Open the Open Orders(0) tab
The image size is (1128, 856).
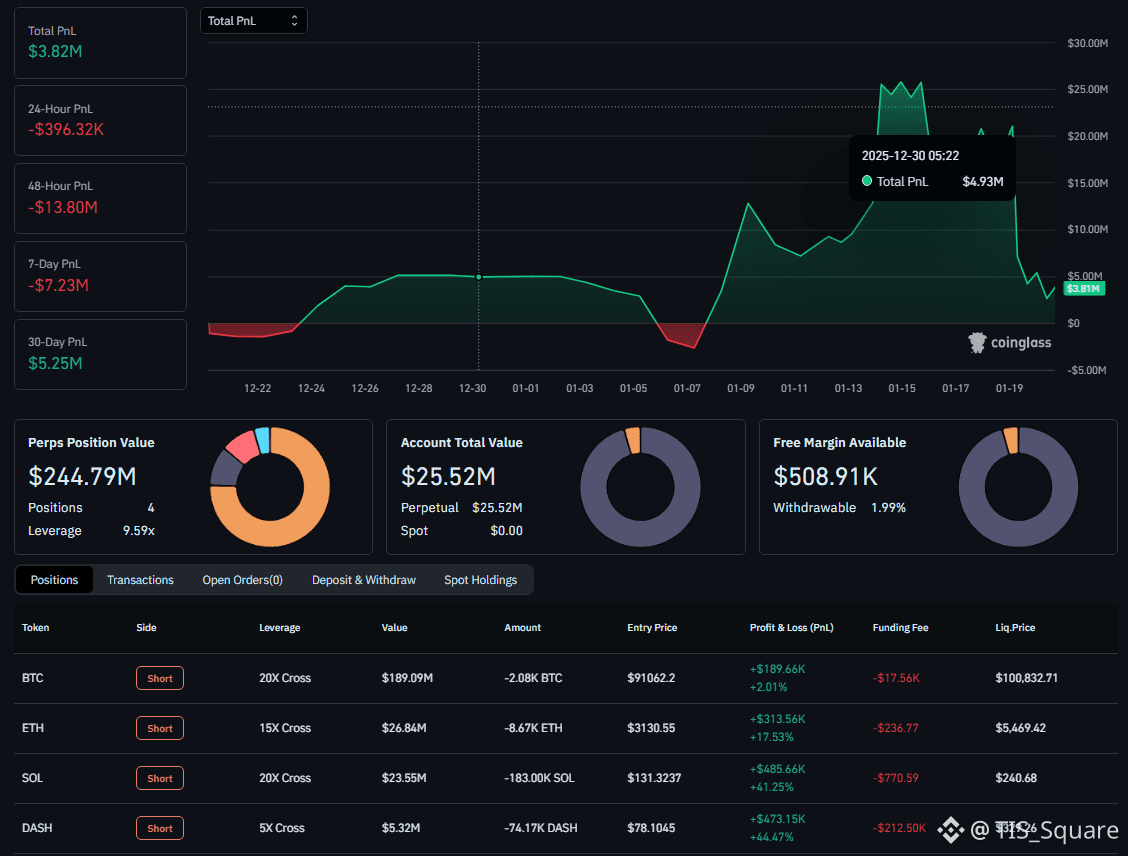tap(242, 580)
